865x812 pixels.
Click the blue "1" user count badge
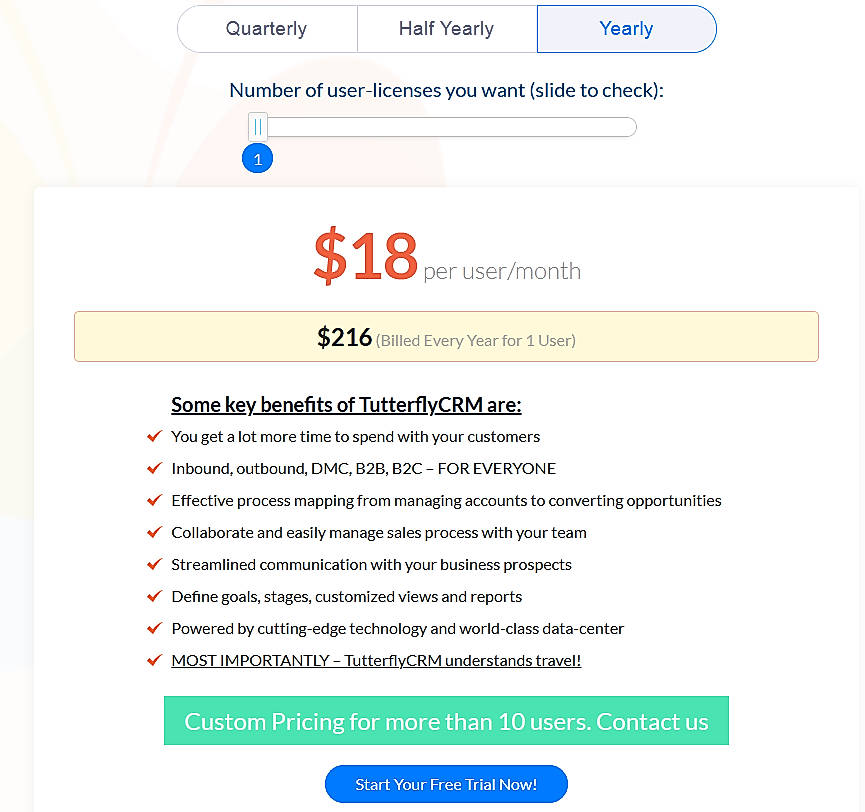[257, 158]
